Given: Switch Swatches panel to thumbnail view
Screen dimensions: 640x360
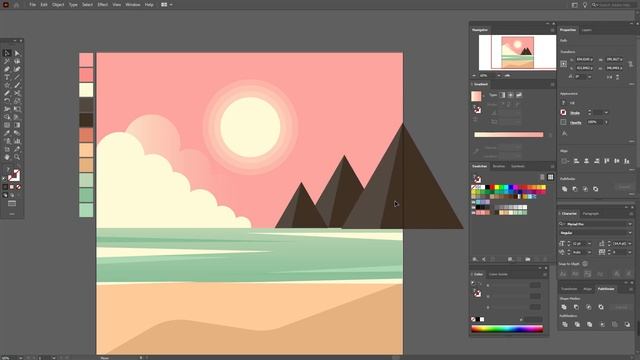Looking at the screenshot, I should 550,177.
